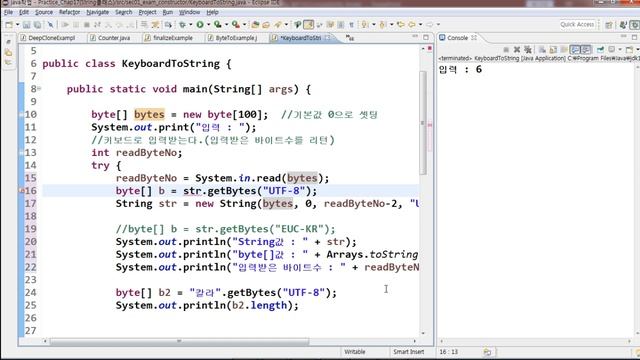Image resolution: width=640 pixels, height=360 pixels.
Task: Open the Project menu
Action: pos(147,12)
